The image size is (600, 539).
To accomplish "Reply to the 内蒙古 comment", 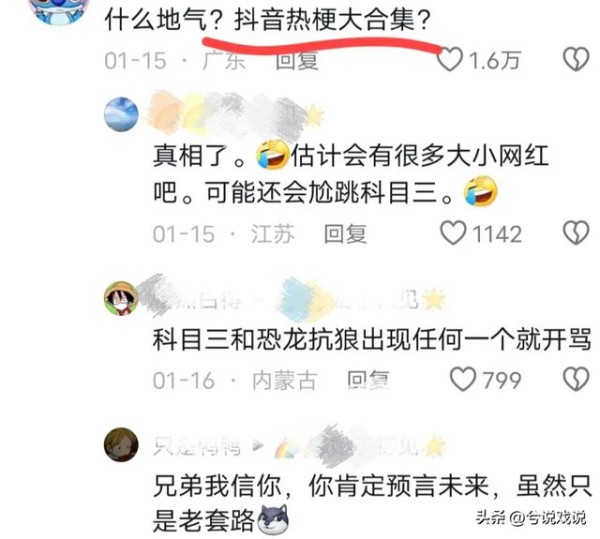I will (x=368, y=380).
